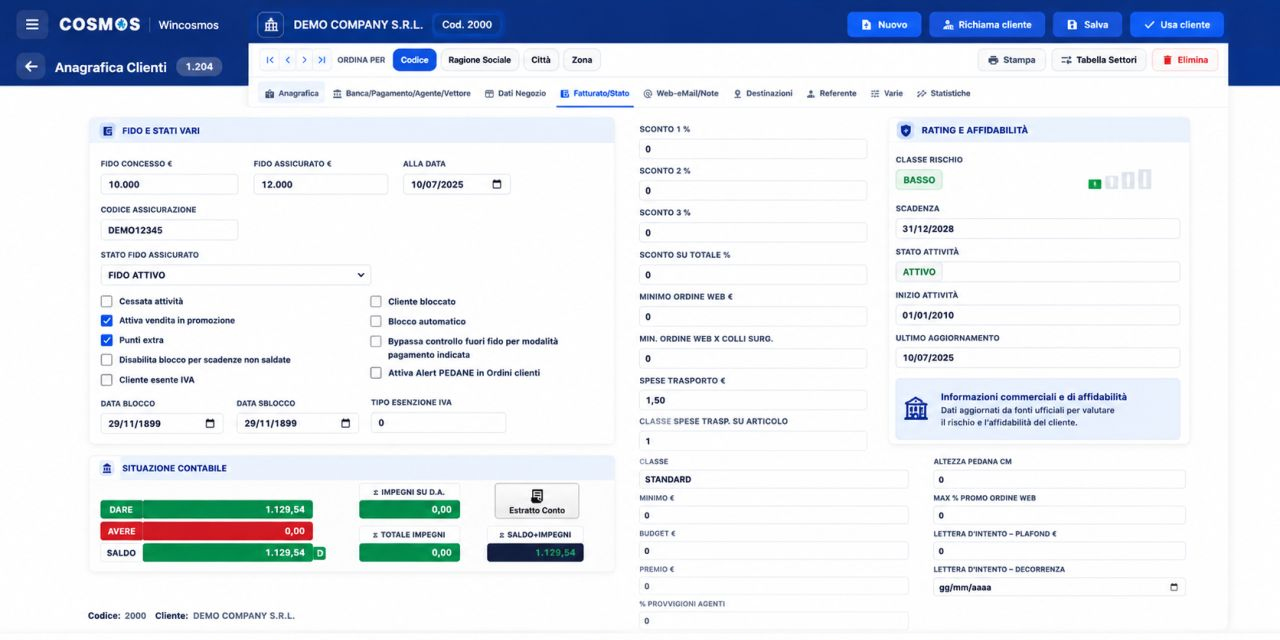This screenshot has width=1280, height=640.
Task: Enable Bypassa controllo fuori fido checkbox
Action: tap(376, 341)
